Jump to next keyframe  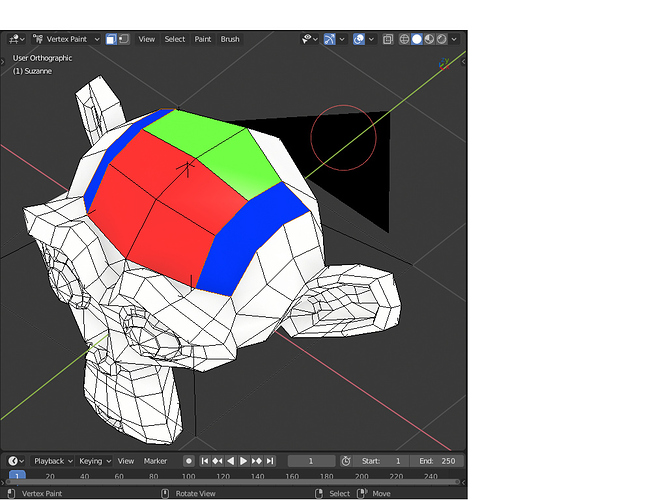pyautogui.click(x=257, y=461)
